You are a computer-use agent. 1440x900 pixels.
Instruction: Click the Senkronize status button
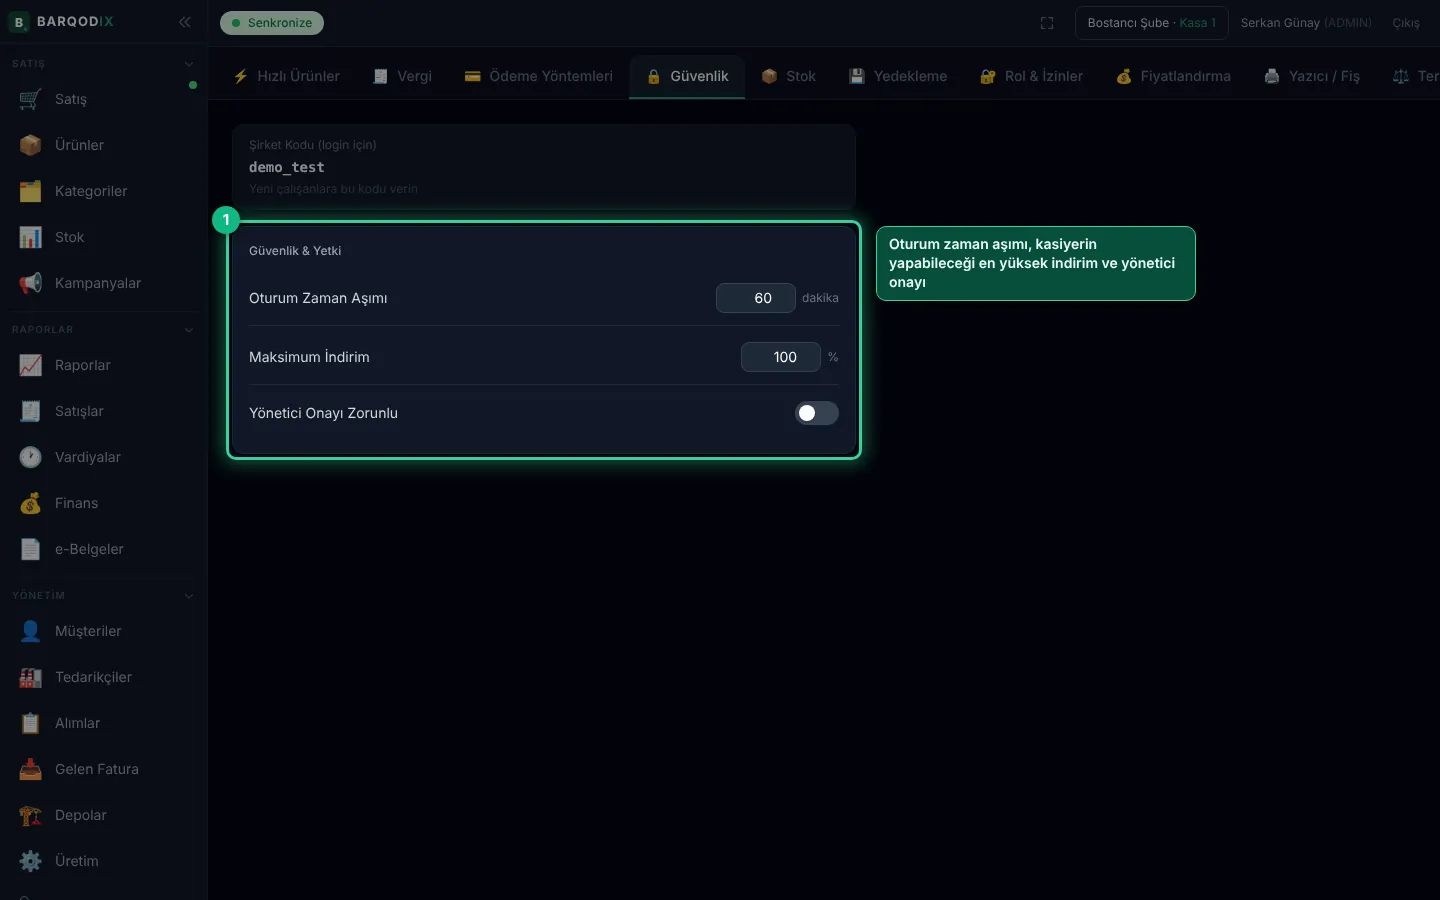point(272,23)
